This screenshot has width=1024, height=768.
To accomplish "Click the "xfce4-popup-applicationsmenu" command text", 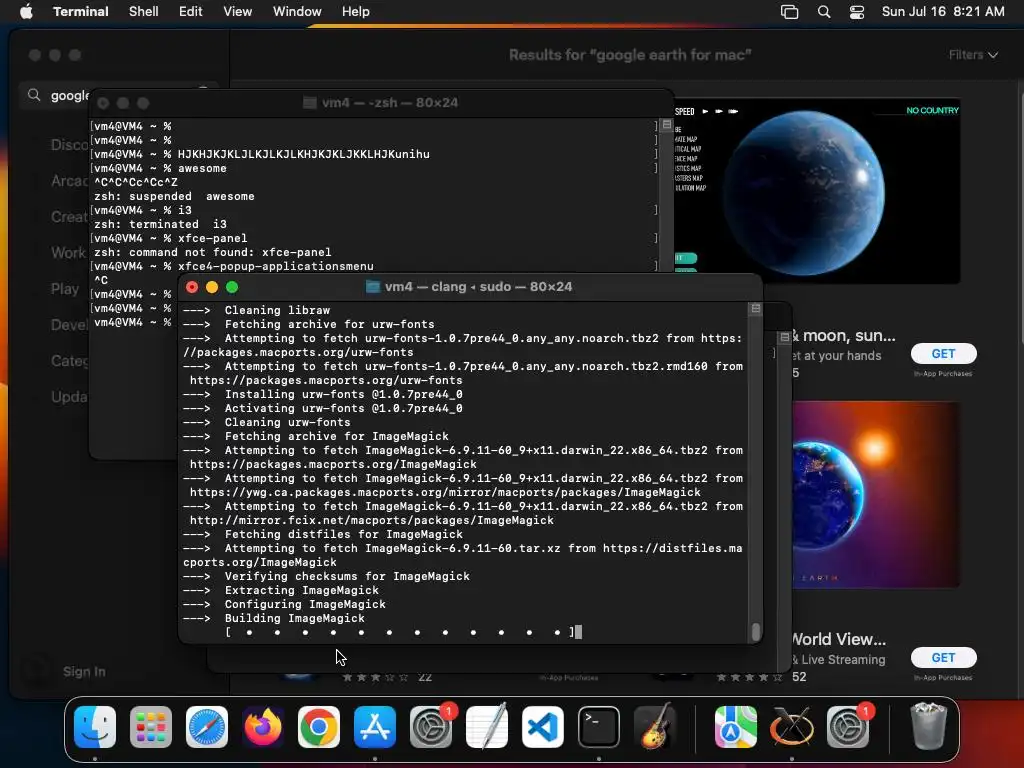I will tap(276, 266).
